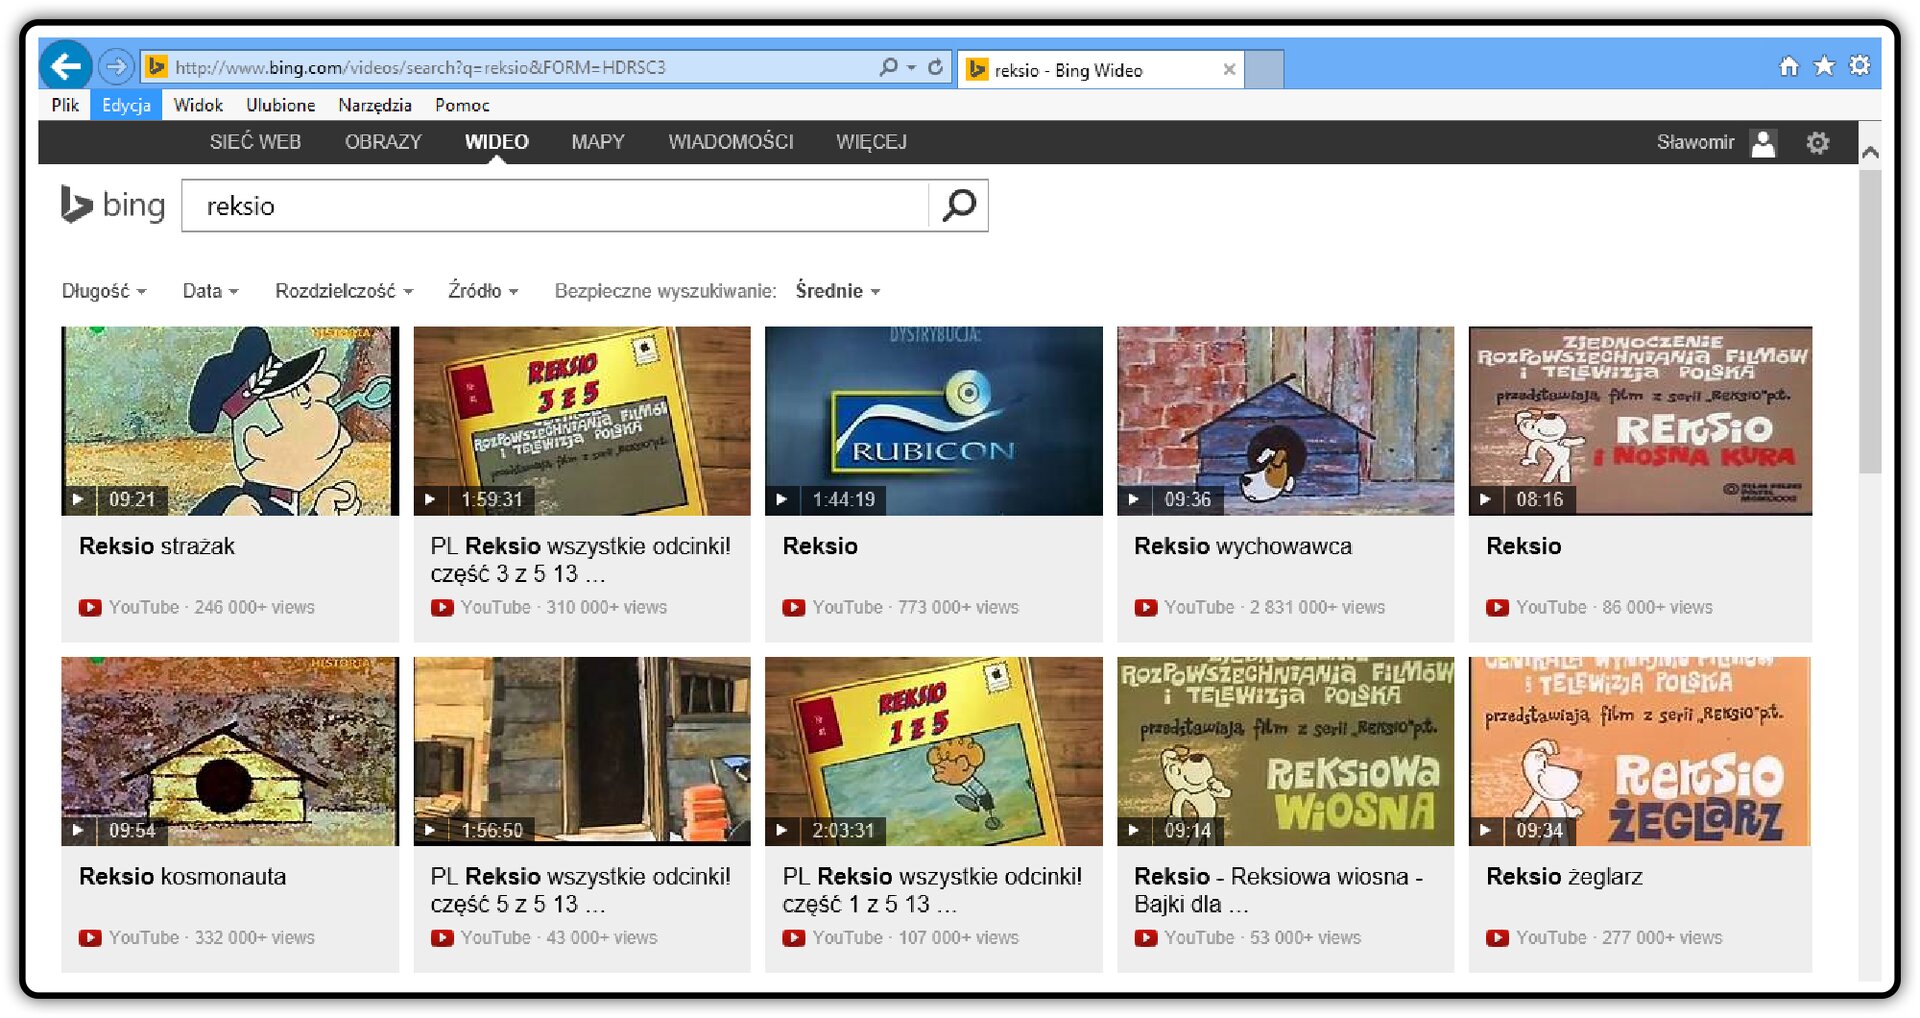Switch to MAPY search
The image size is (1920, 1018).
coord(598,142)
